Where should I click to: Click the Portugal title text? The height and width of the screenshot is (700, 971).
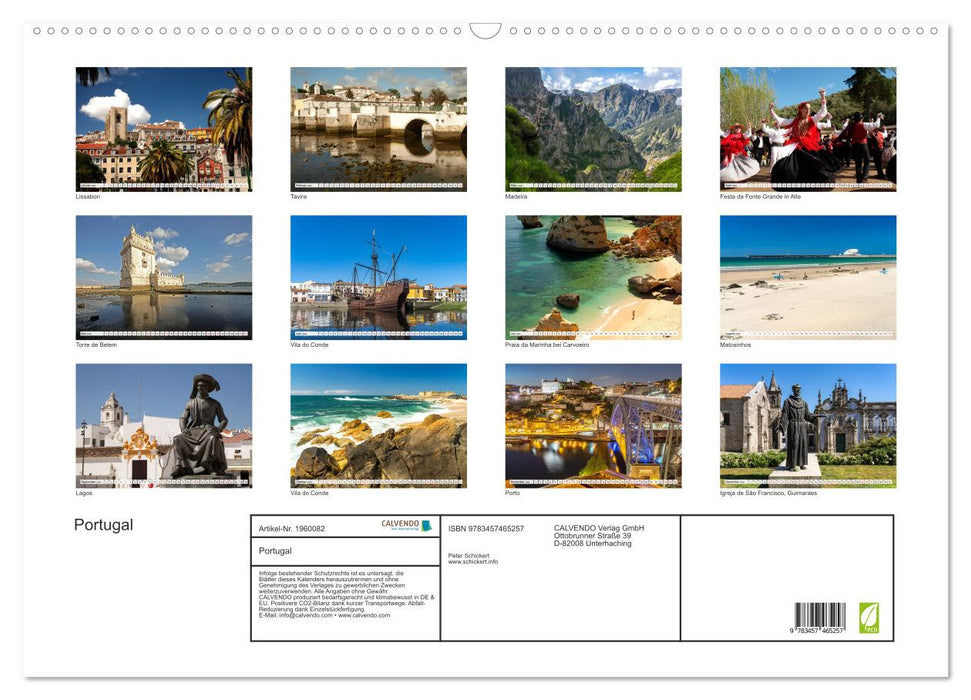click(102, 524)
